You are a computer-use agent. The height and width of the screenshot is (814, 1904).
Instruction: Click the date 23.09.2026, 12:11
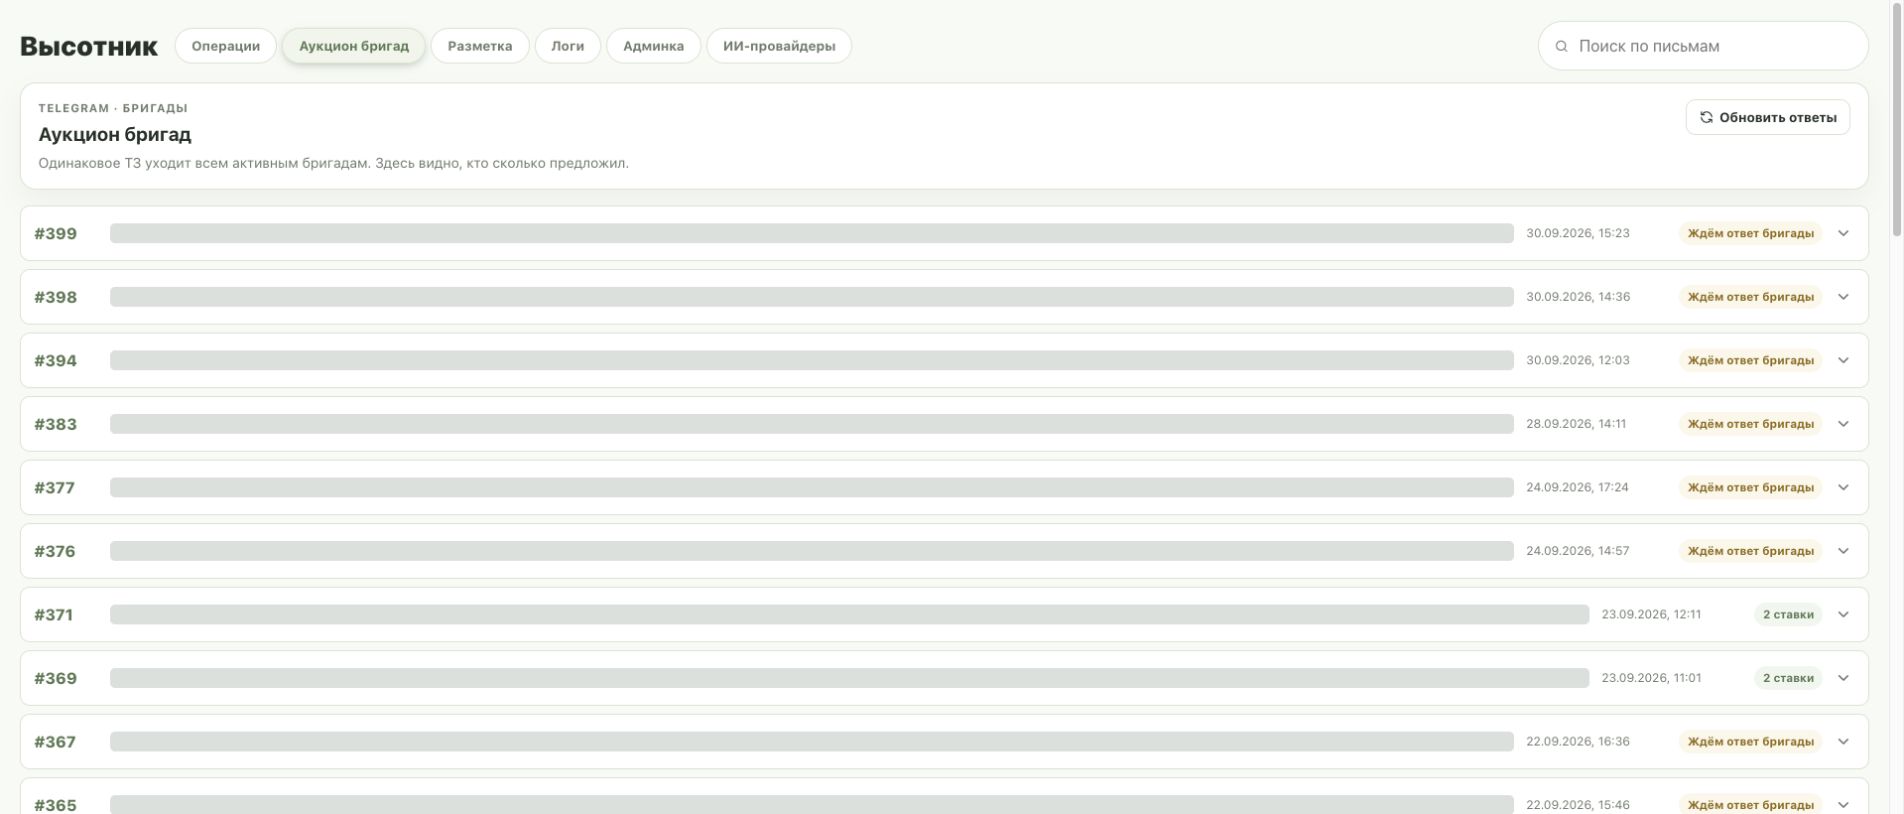(1651, 614)
